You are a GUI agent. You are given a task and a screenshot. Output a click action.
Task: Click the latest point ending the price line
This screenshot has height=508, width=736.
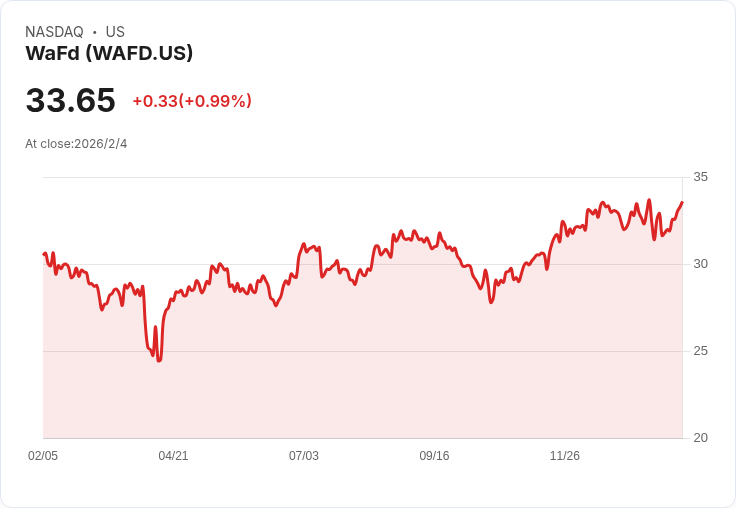[682, 202]
